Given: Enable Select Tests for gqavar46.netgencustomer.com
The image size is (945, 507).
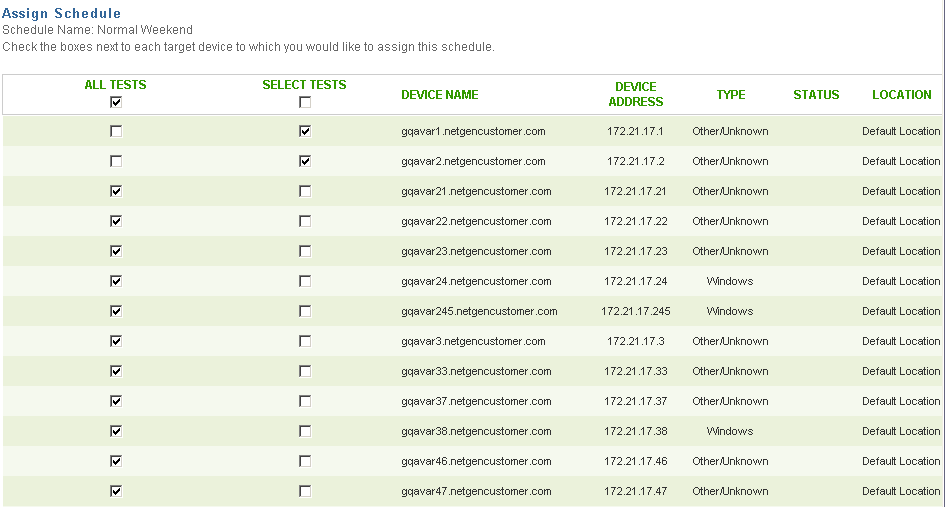Looking at the screenshot, I should pyautogui.click(x=305, y=461).
